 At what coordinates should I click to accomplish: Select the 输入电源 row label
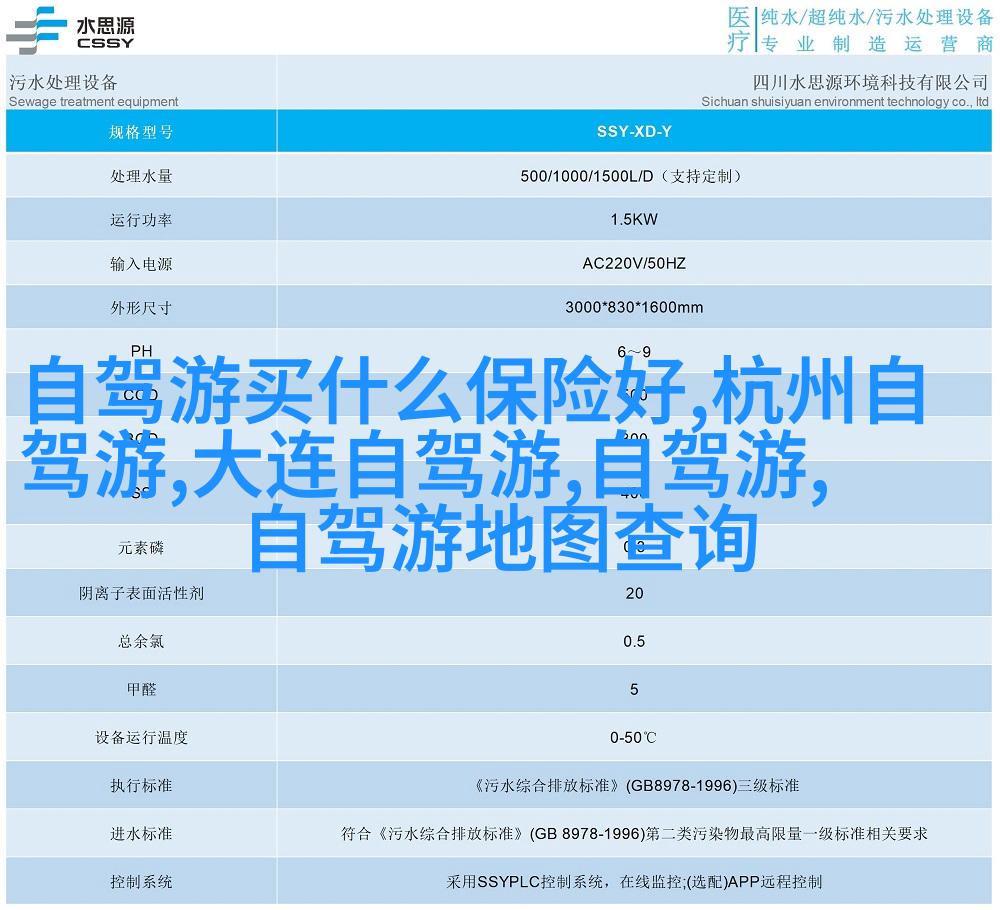pos(141,264)
